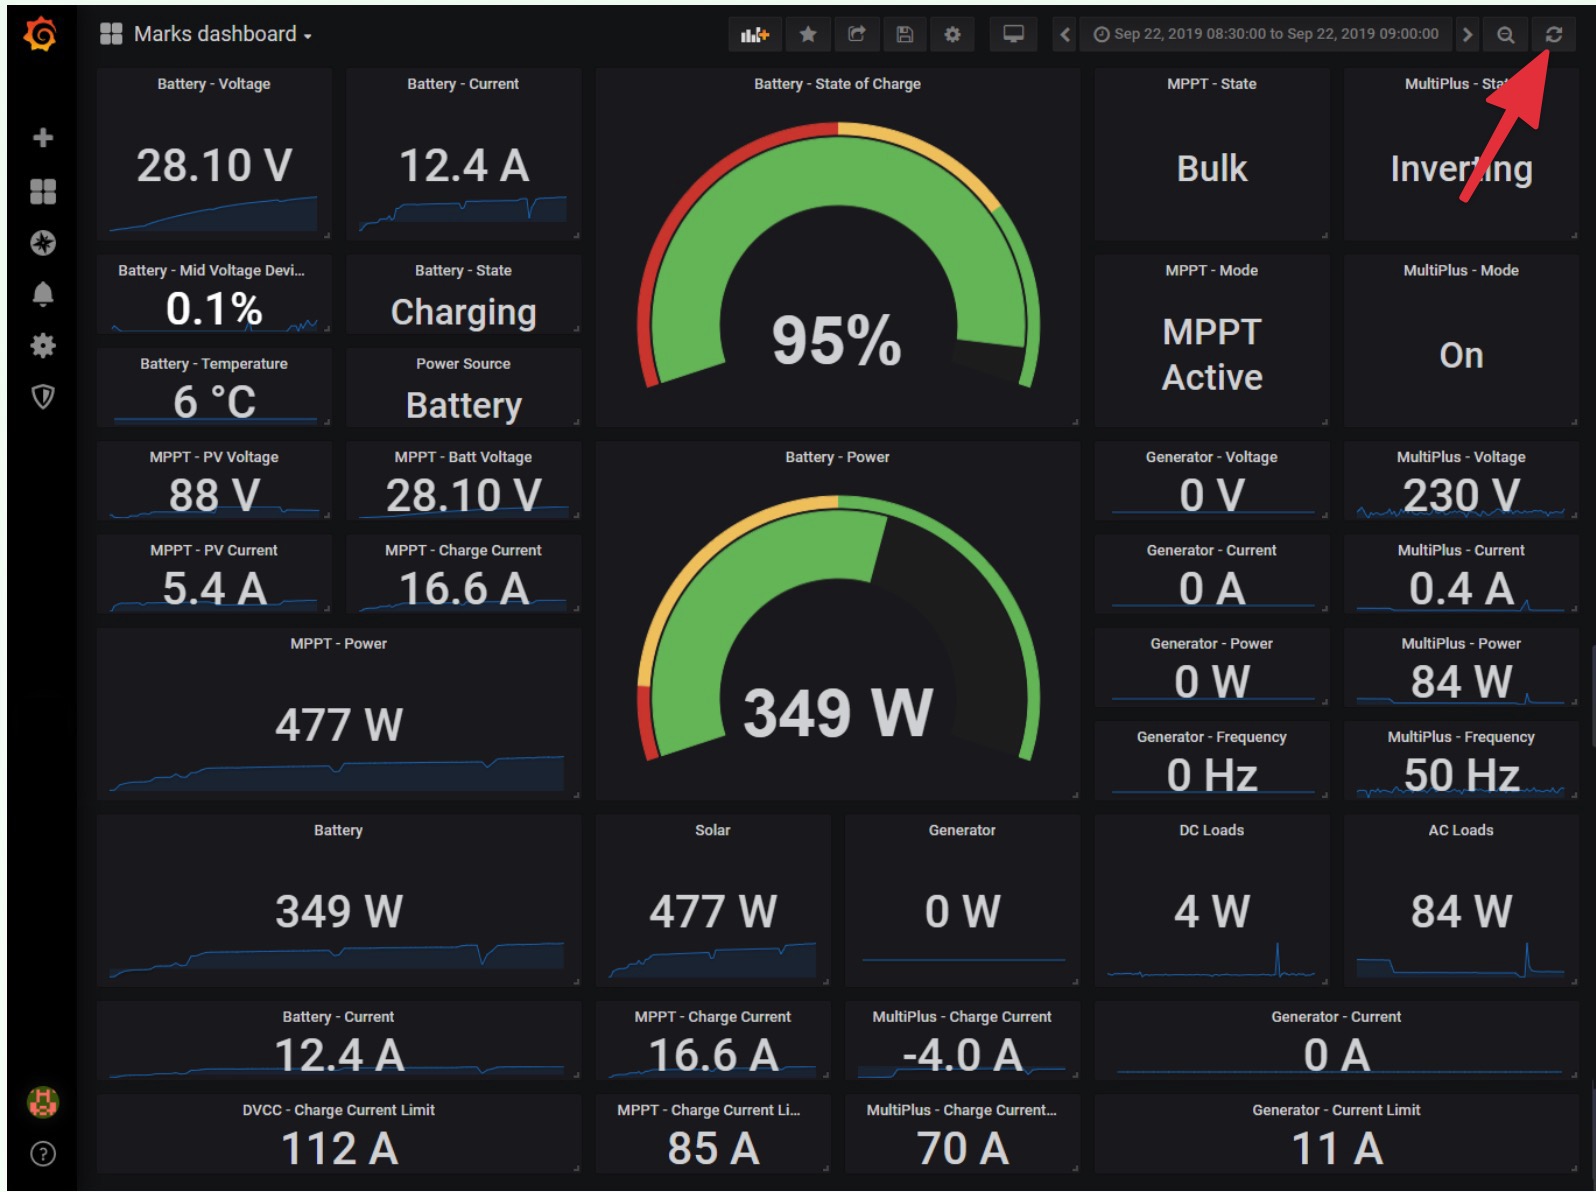The image size is (1596, 1192).
Task: Click the 477 W MPPT Power value
Action: pos(339,725)
